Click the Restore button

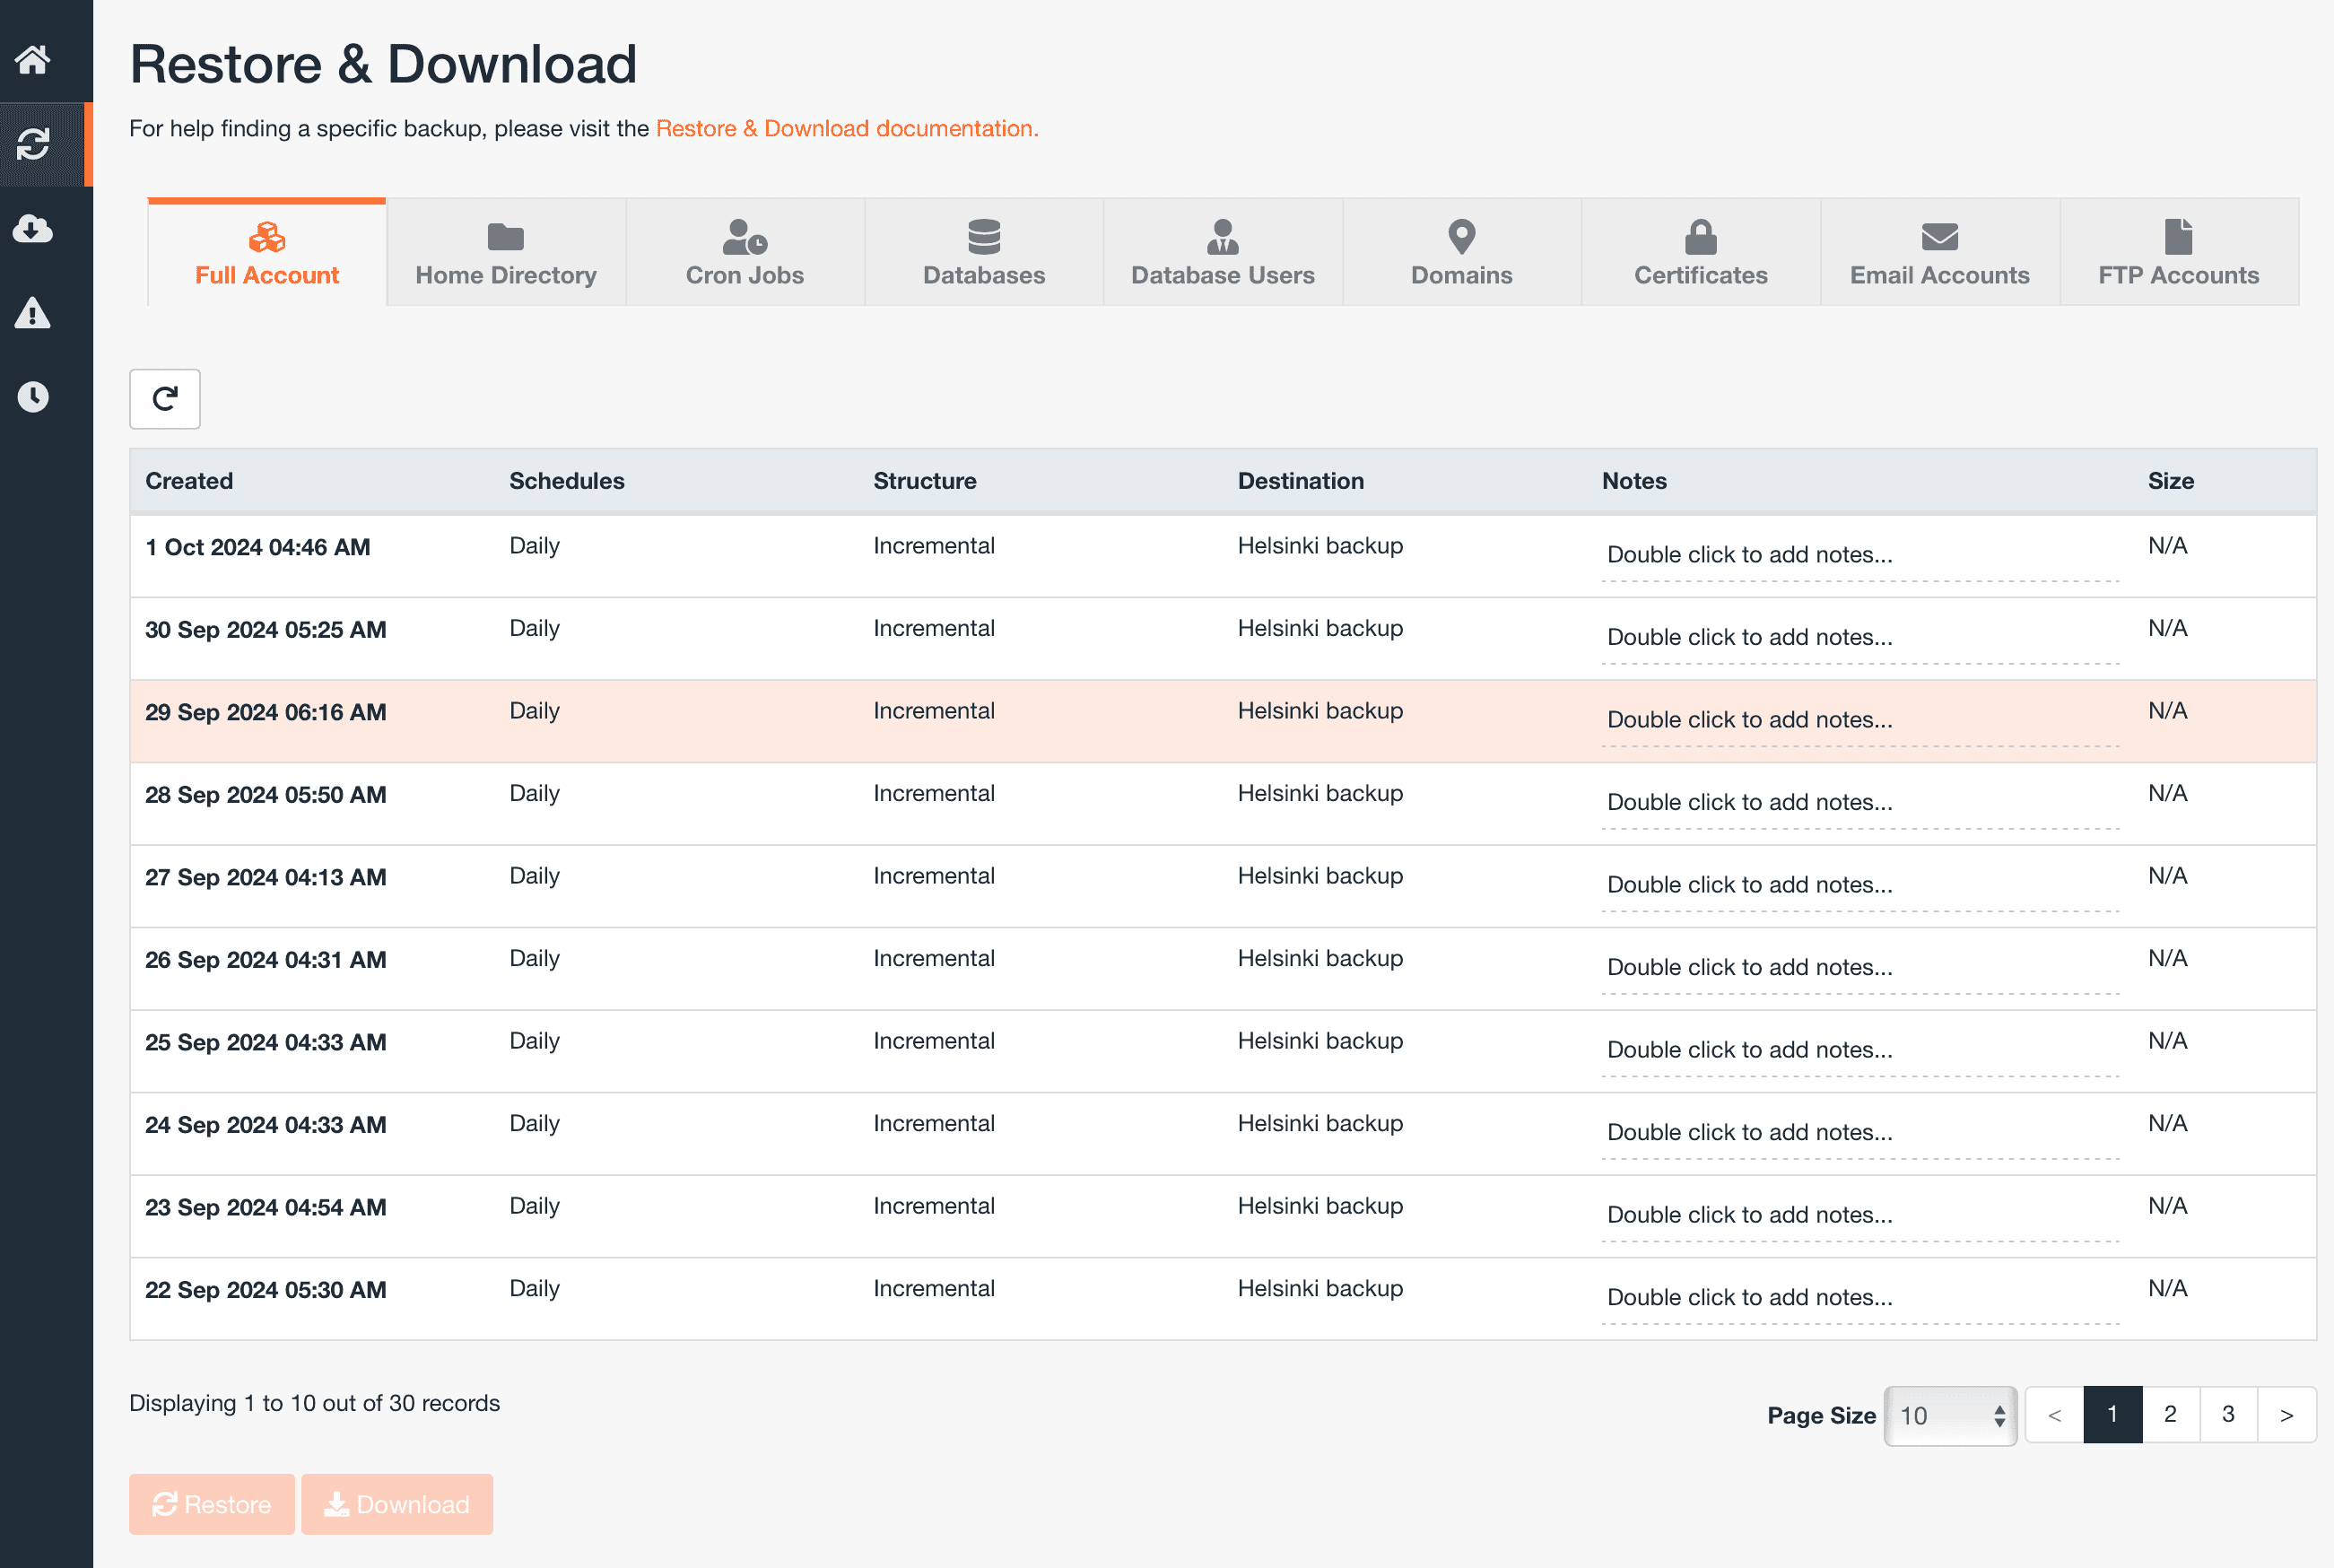point(211,1504)
